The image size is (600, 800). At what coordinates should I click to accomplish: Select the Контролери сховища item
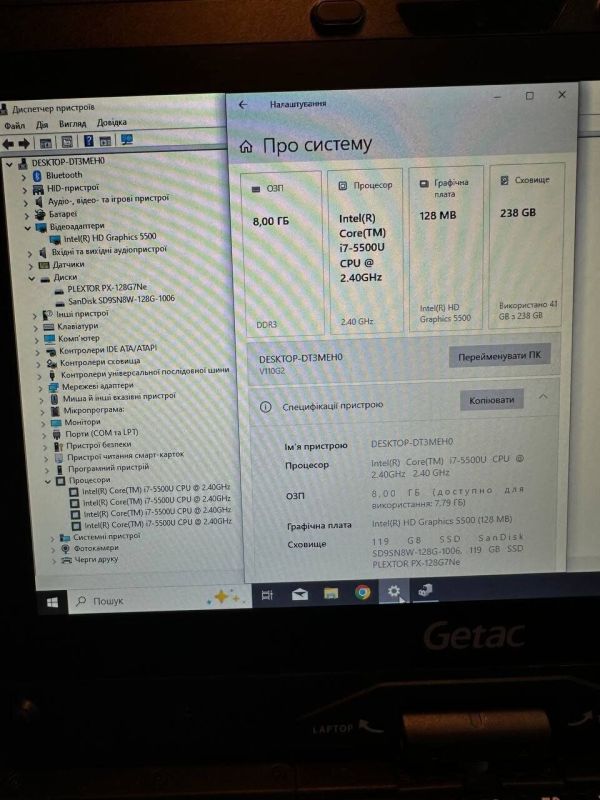coord(100,362)
